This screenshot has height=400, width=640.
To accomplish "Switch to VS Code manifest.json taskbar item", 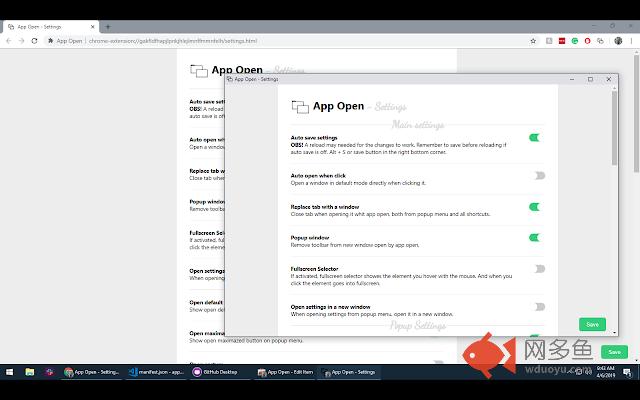I will (156, 372).
